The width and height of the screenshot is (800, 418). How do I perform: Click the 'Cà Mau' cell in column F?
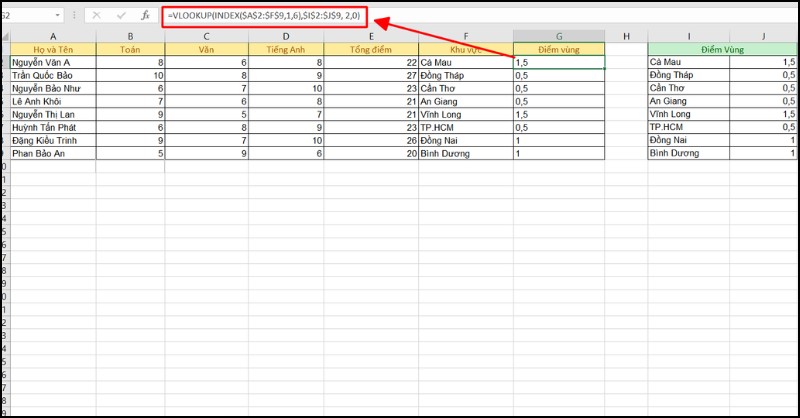466,62
